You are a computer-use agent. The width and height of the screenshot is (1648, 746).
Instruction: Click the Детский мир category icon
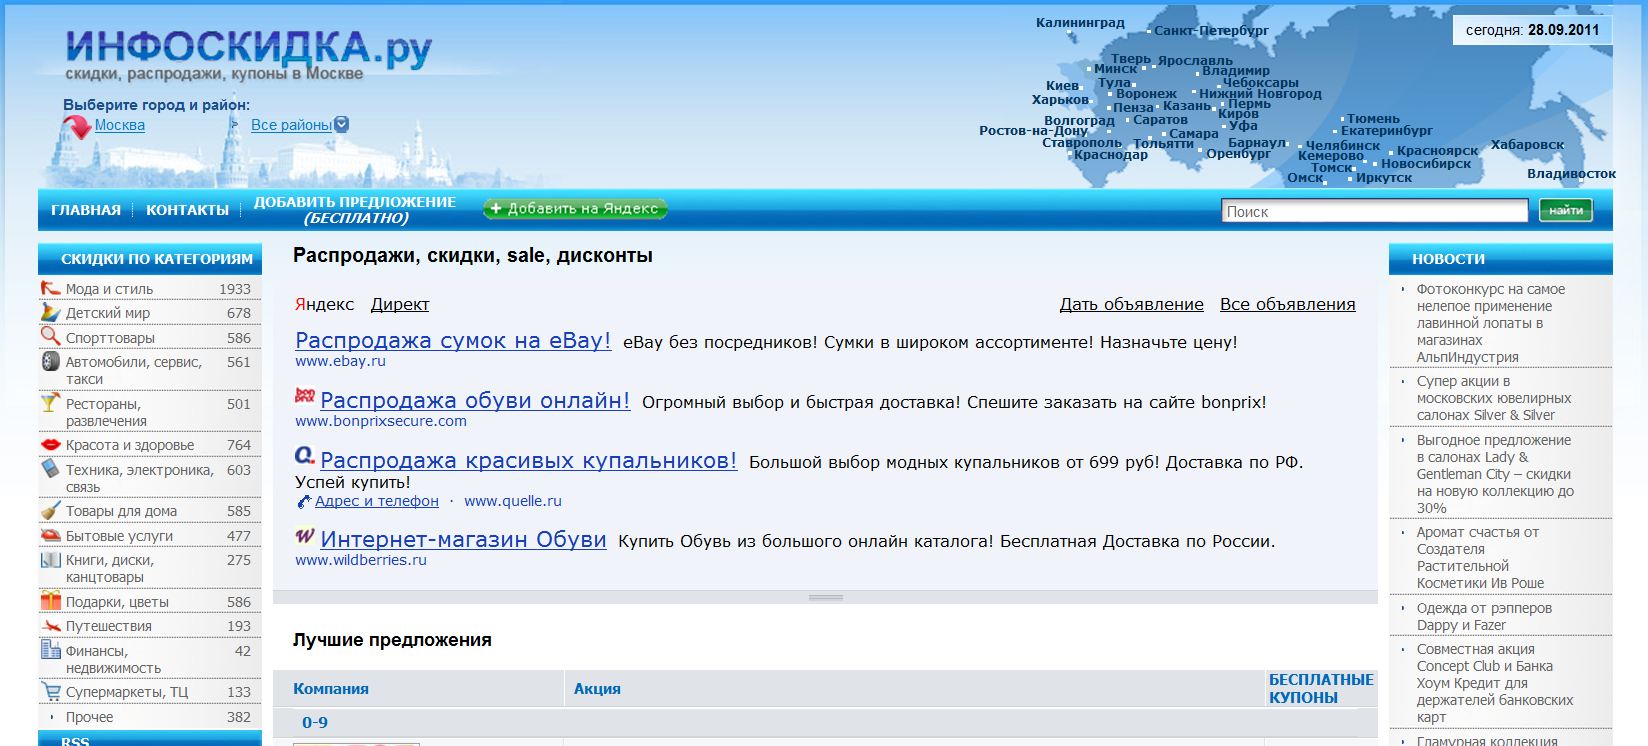pyautogui.click(x=50, y=312)
